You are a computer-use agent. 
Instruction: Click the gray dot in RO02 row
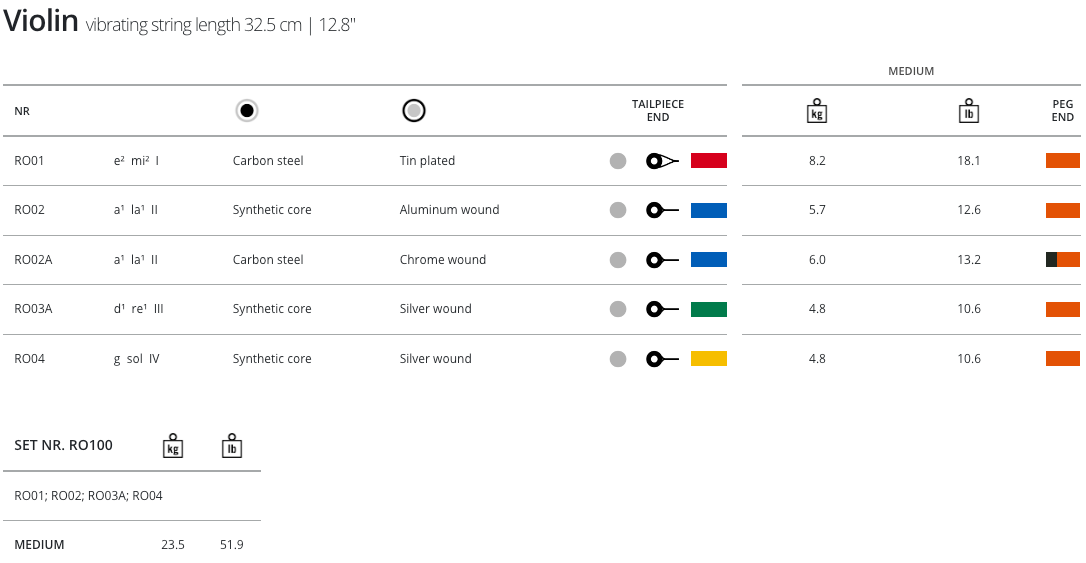coord(618,210)
